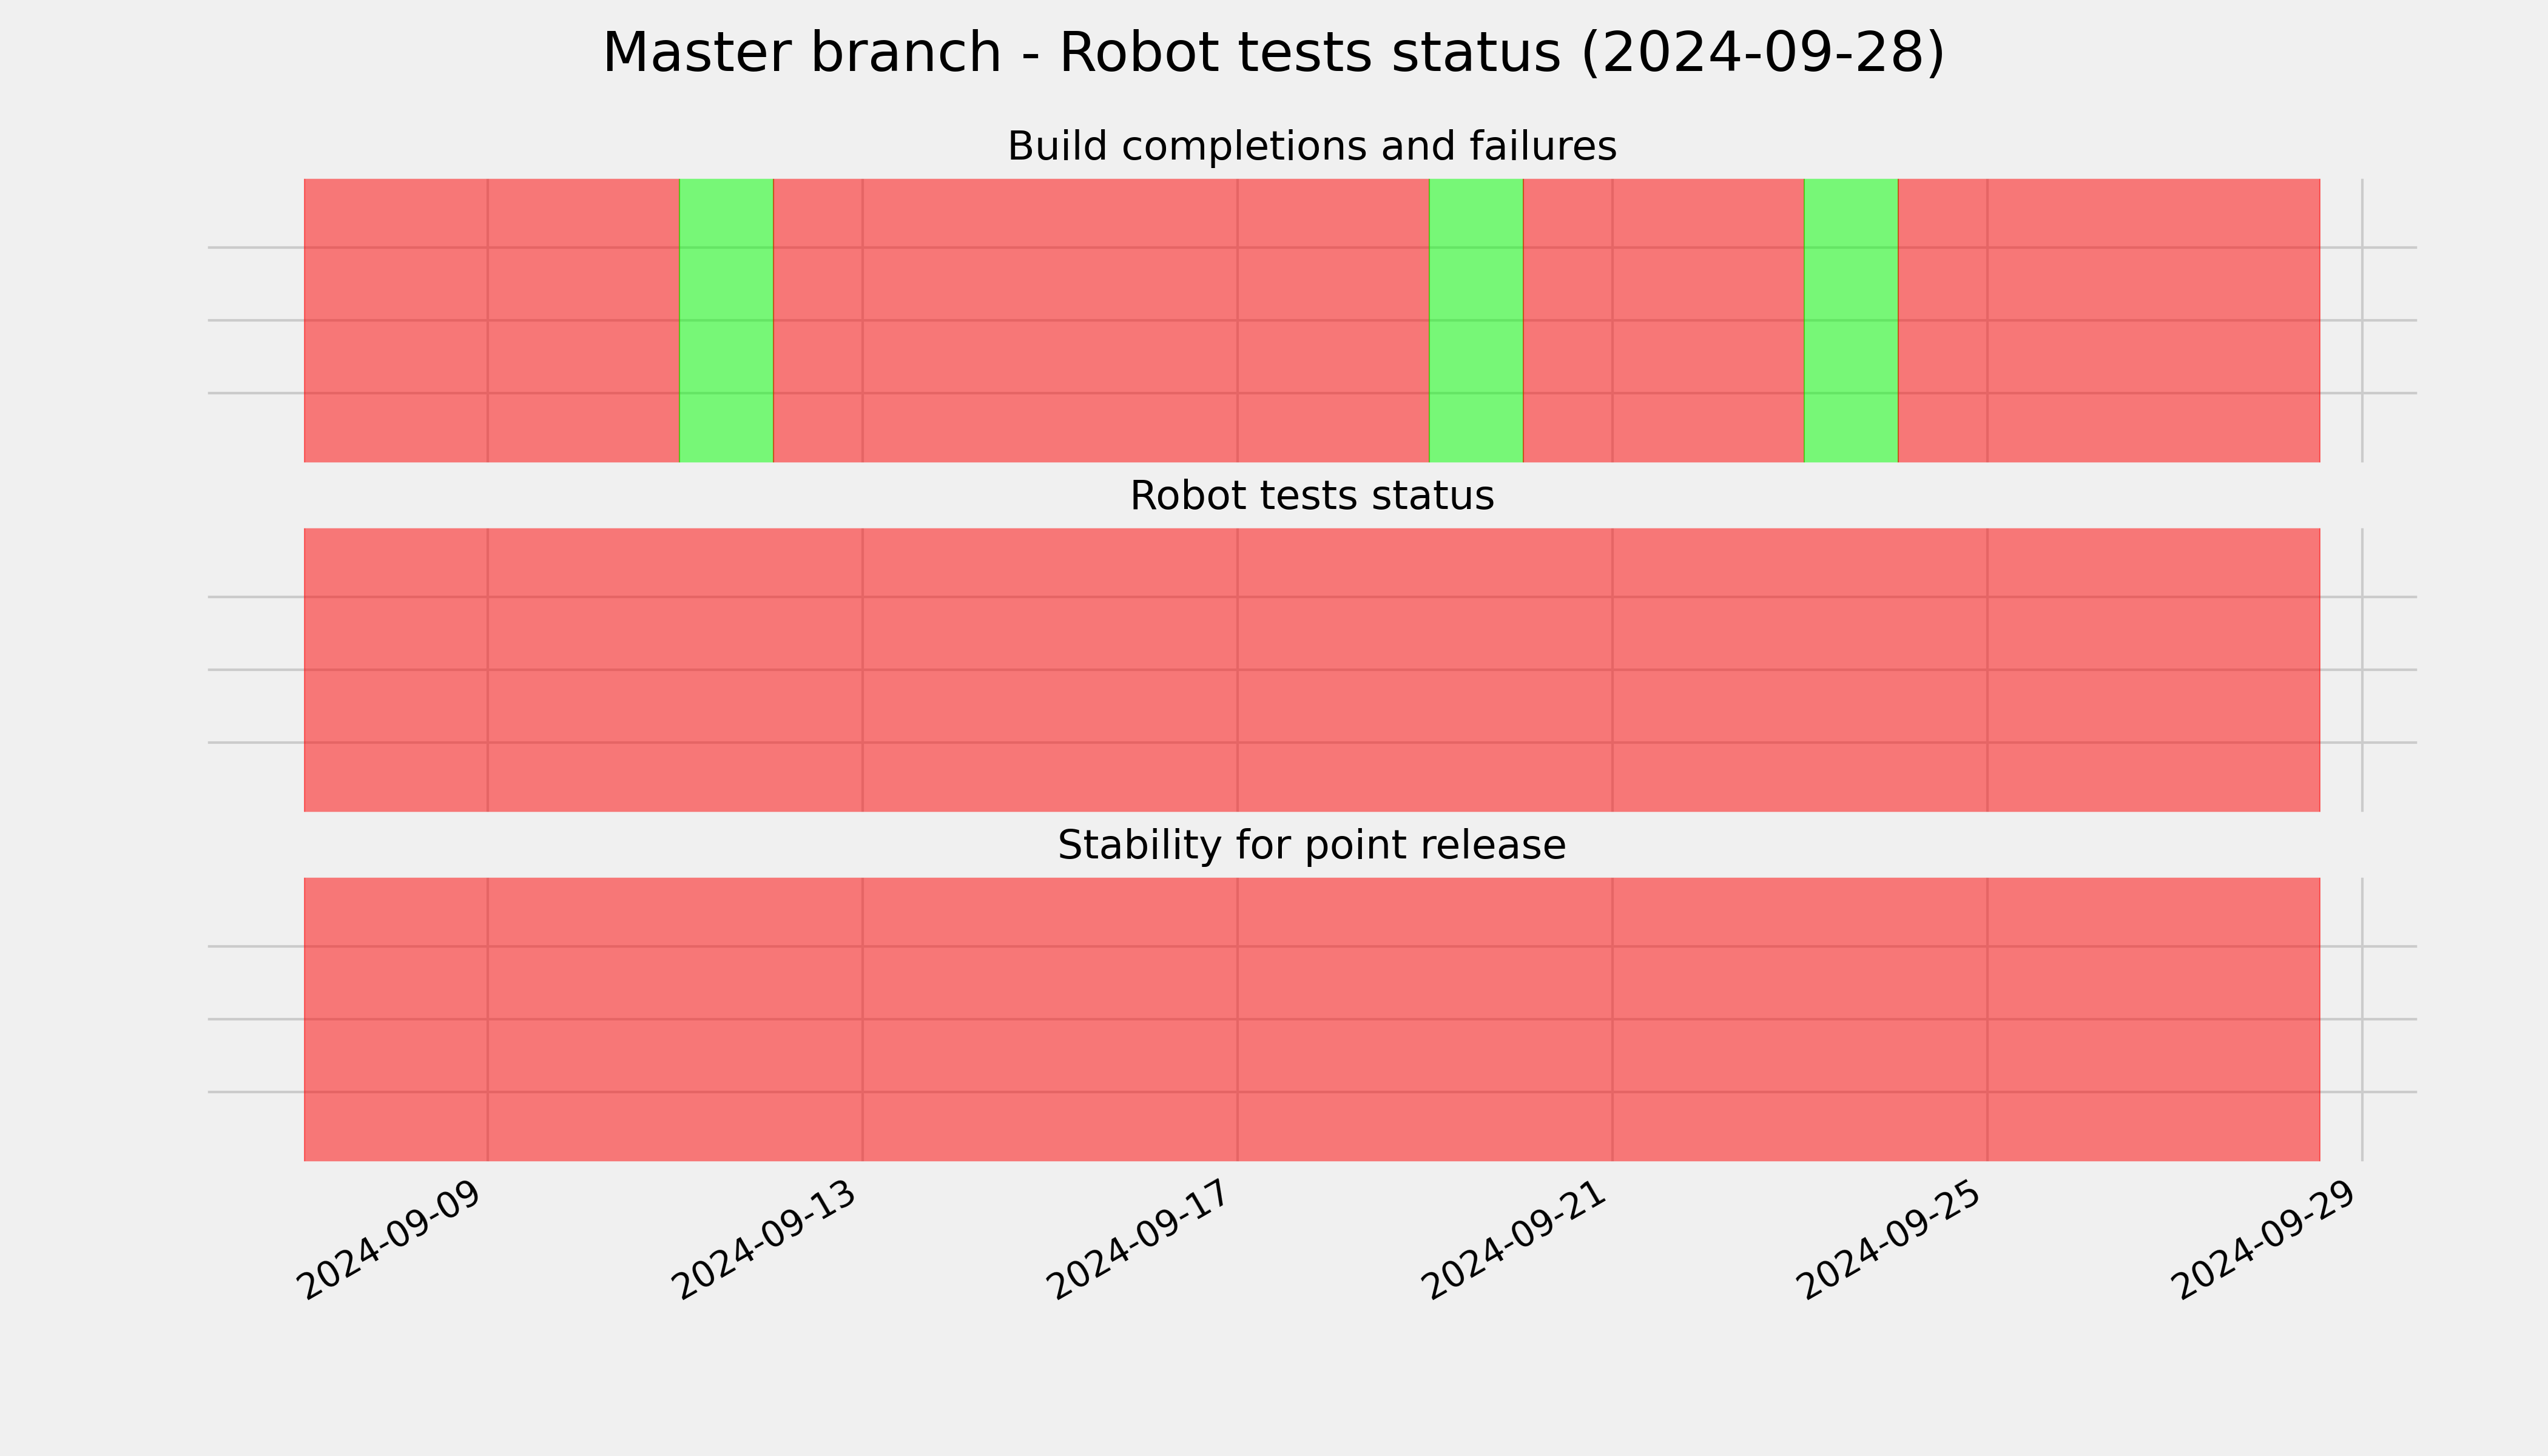Viewport: 2548px width, 1456px height.
Task: Click inside the red Robot tests status chart
Action: (x=1312, y=670)
